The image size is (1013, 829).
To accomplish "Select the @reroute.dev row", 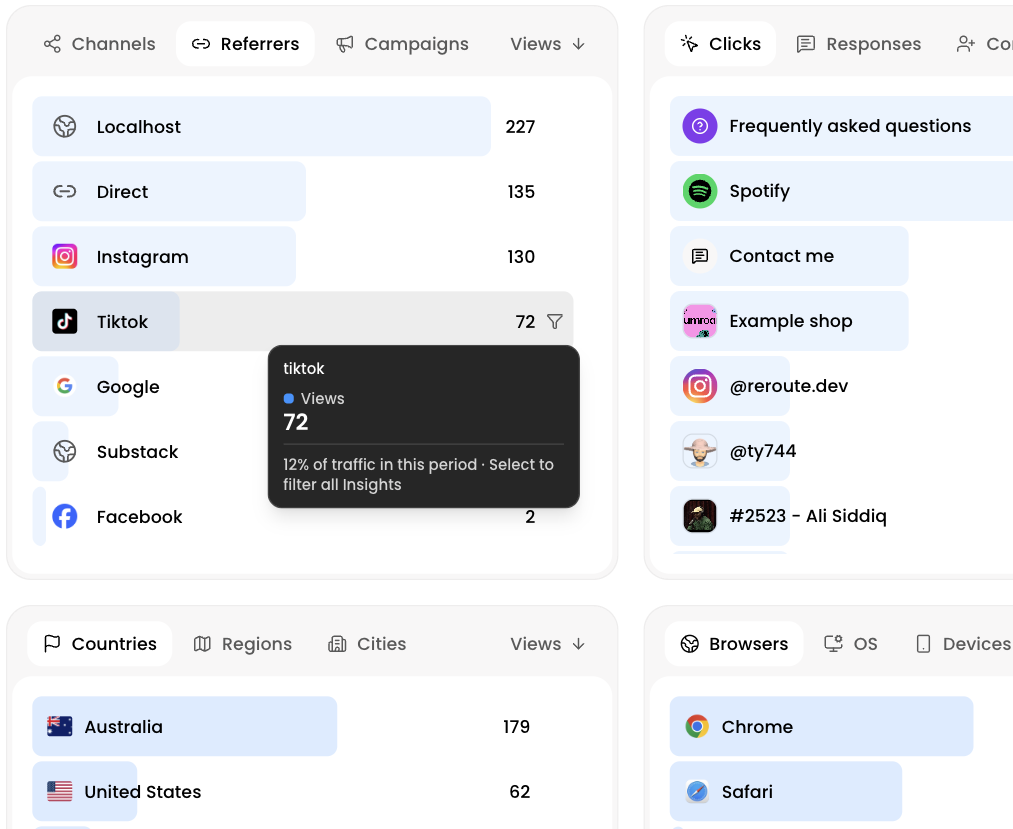I will [841, 386].
